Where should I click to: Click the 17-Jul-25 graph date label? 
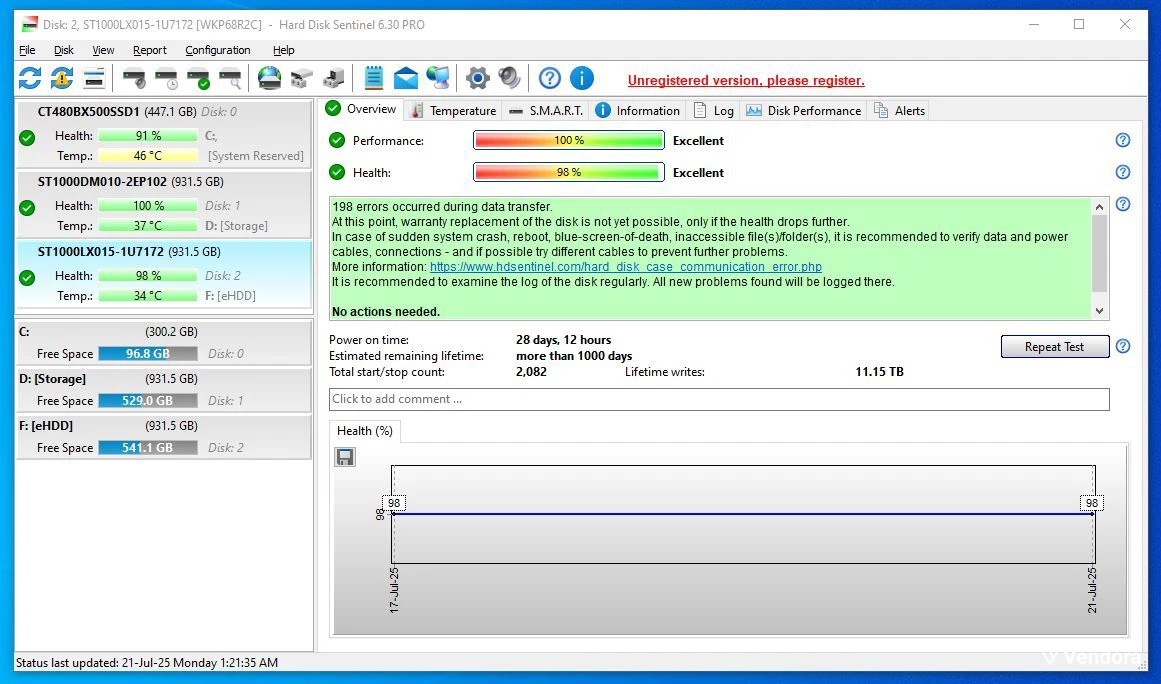tap(394, 589)
